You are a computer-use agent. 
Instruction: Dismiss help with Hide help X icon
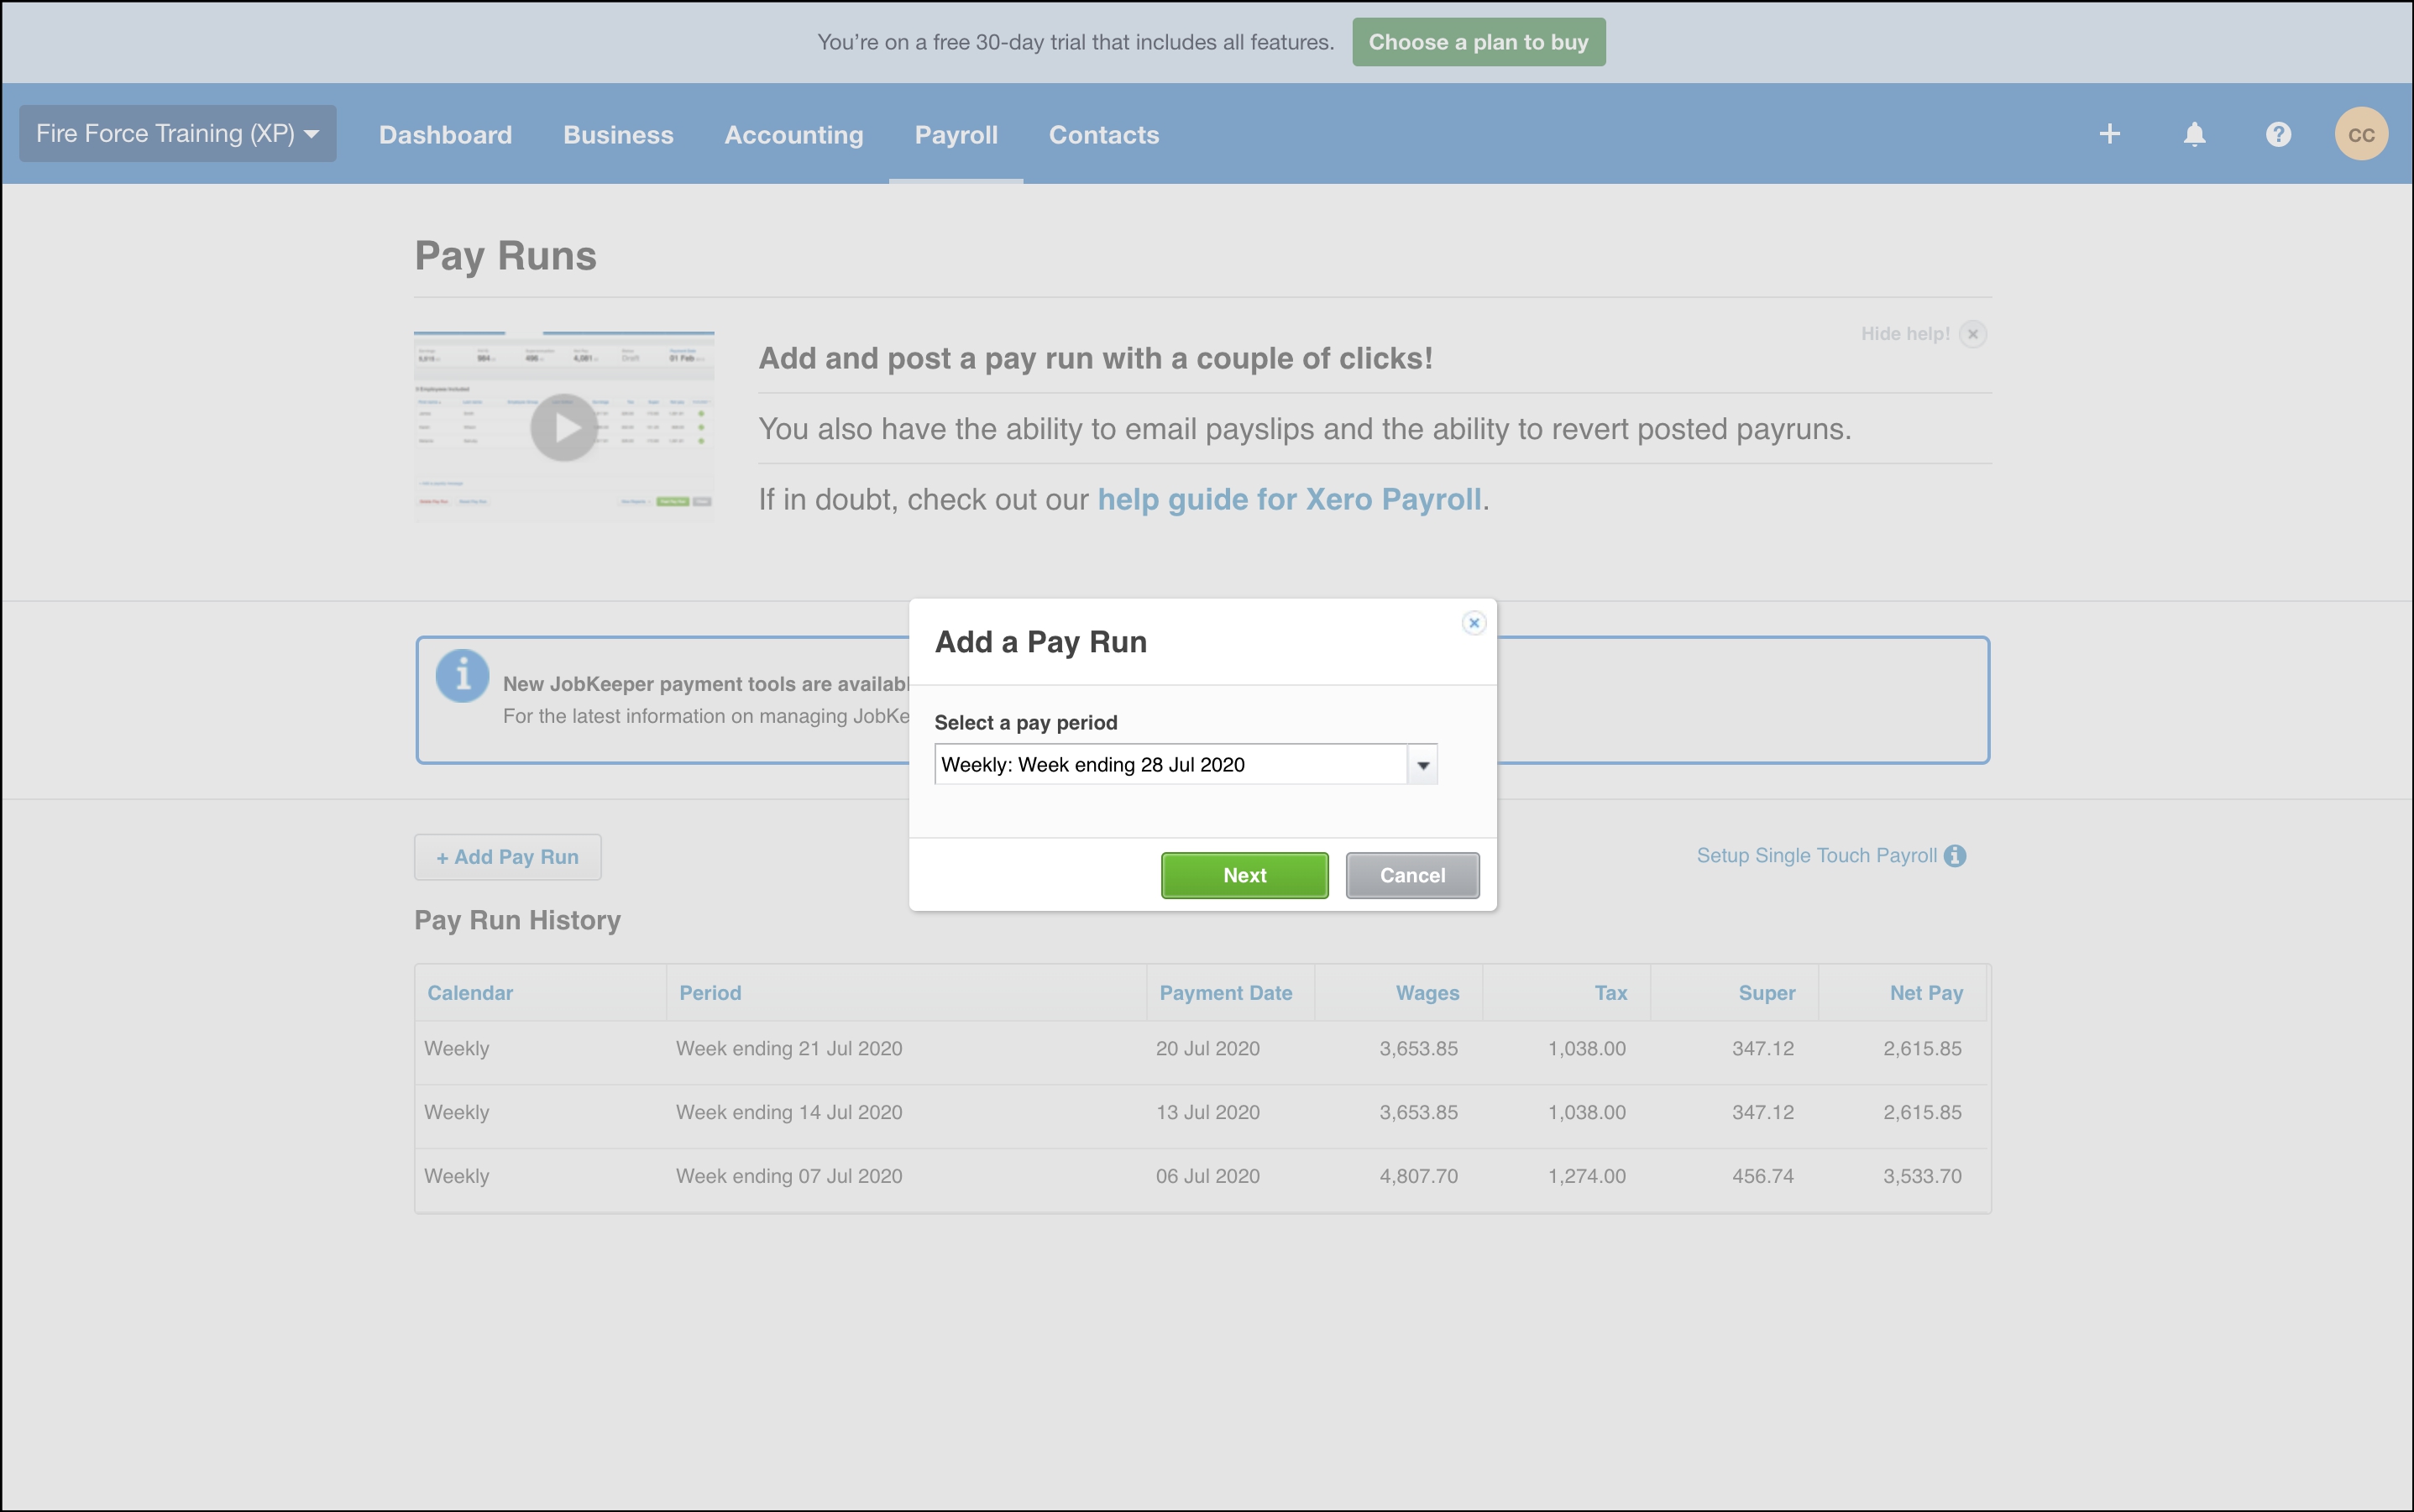(1972, 334)
